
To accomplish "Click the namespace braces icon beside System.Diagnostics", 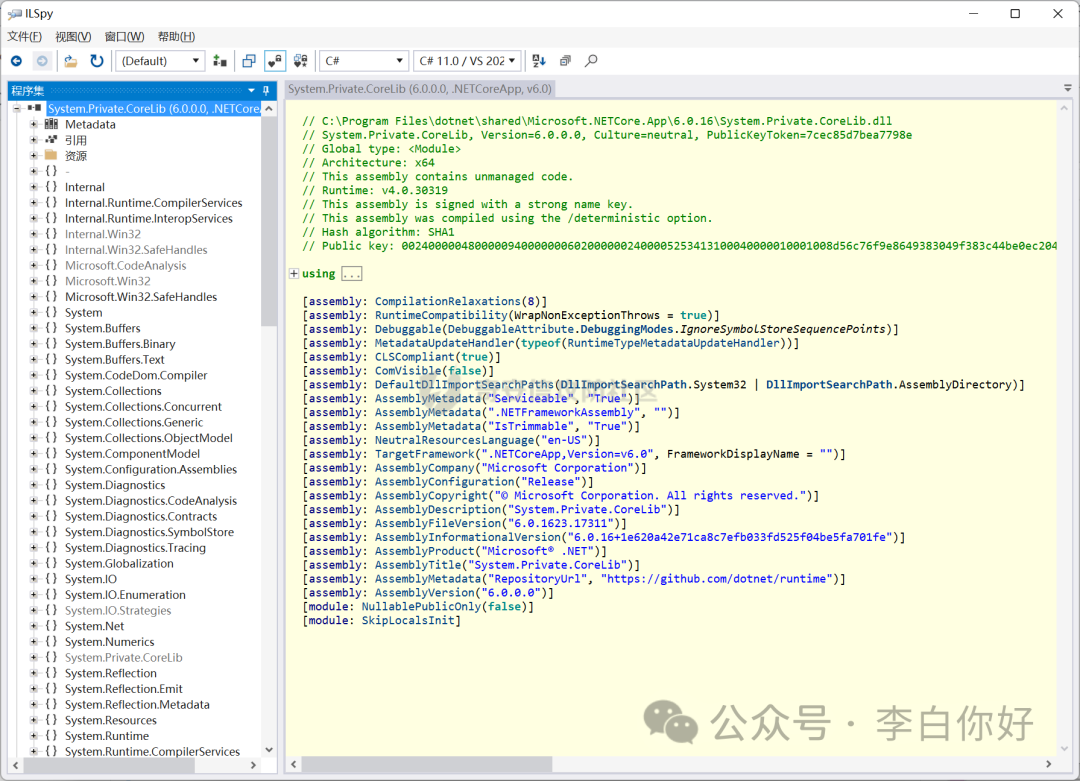I will point(51,485).
